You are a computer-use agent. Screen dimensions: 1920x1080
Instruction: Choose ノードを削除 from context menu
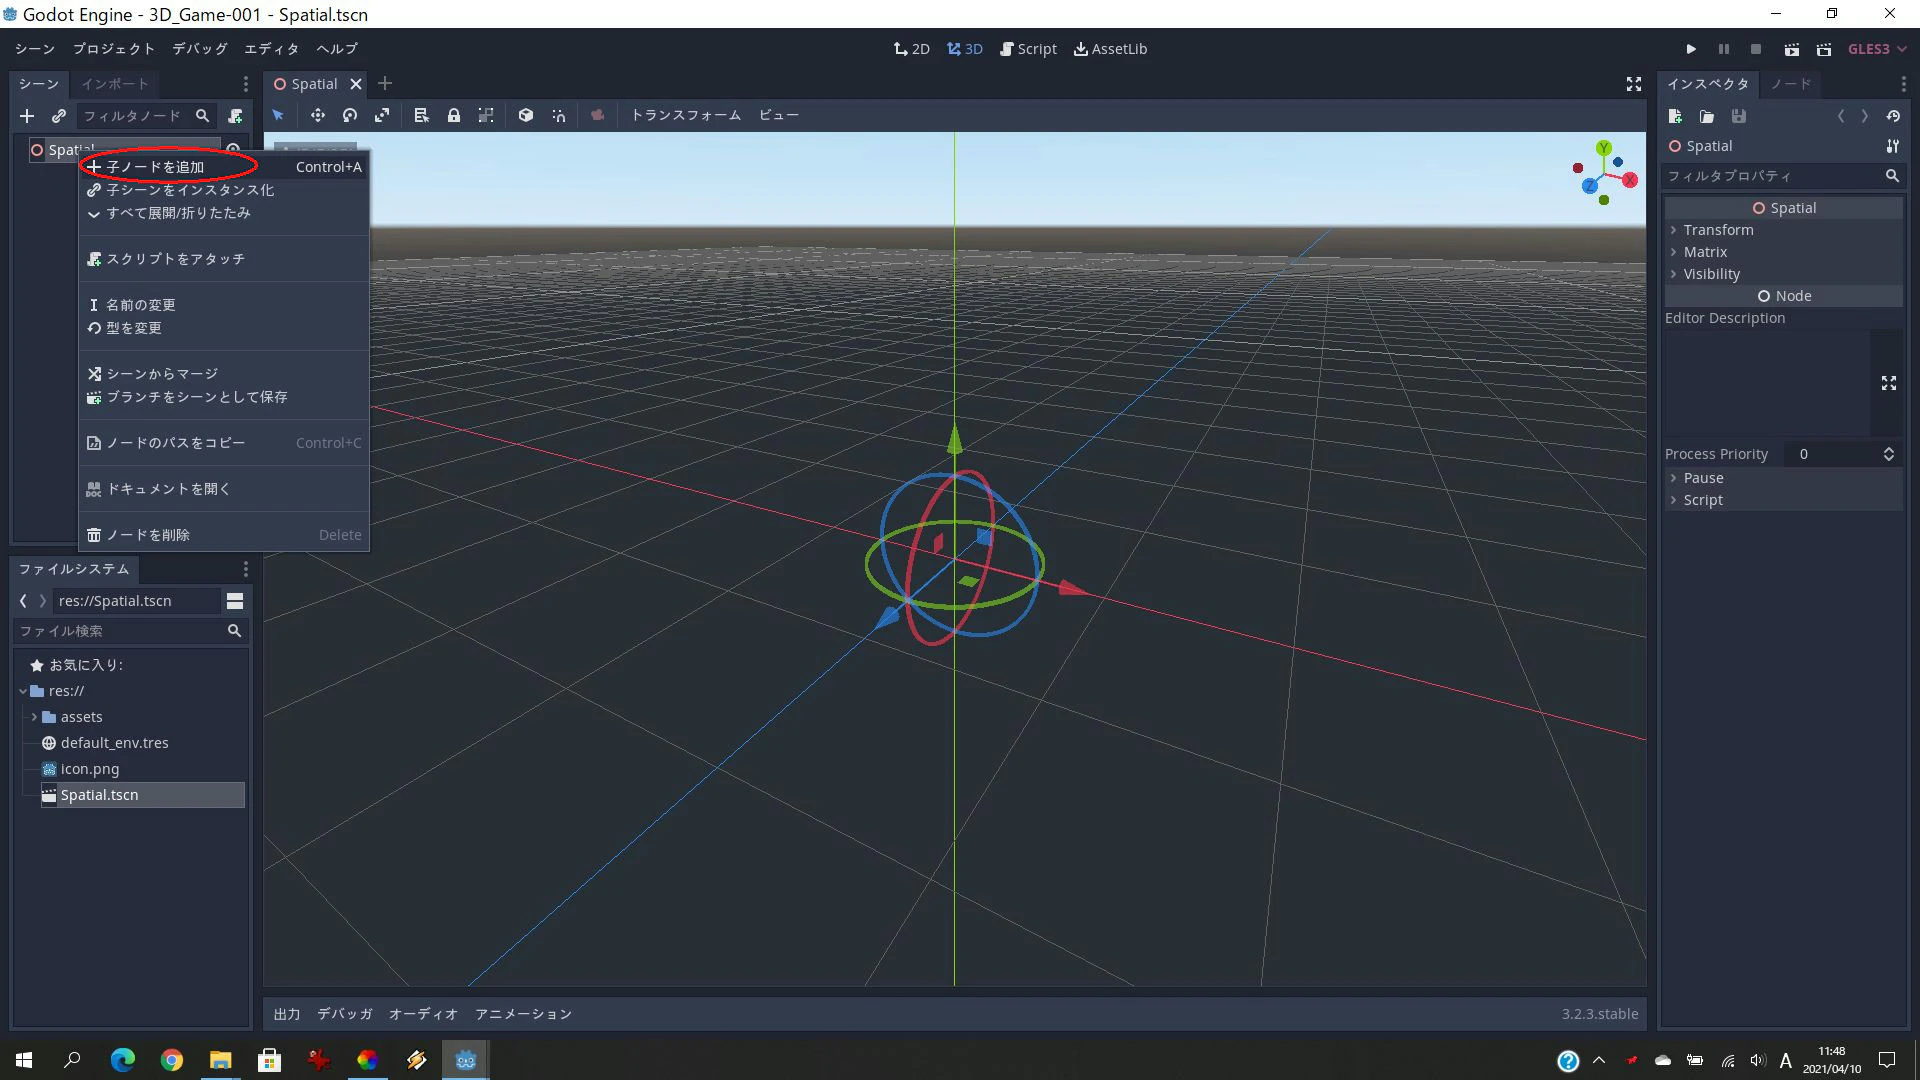pos(224,535)
